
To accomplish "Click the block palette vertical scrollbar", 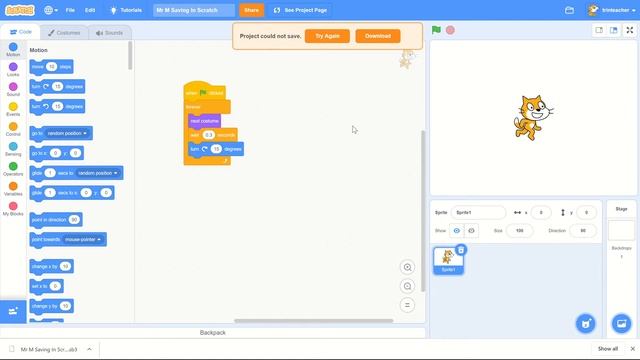I will click(130, 56).
